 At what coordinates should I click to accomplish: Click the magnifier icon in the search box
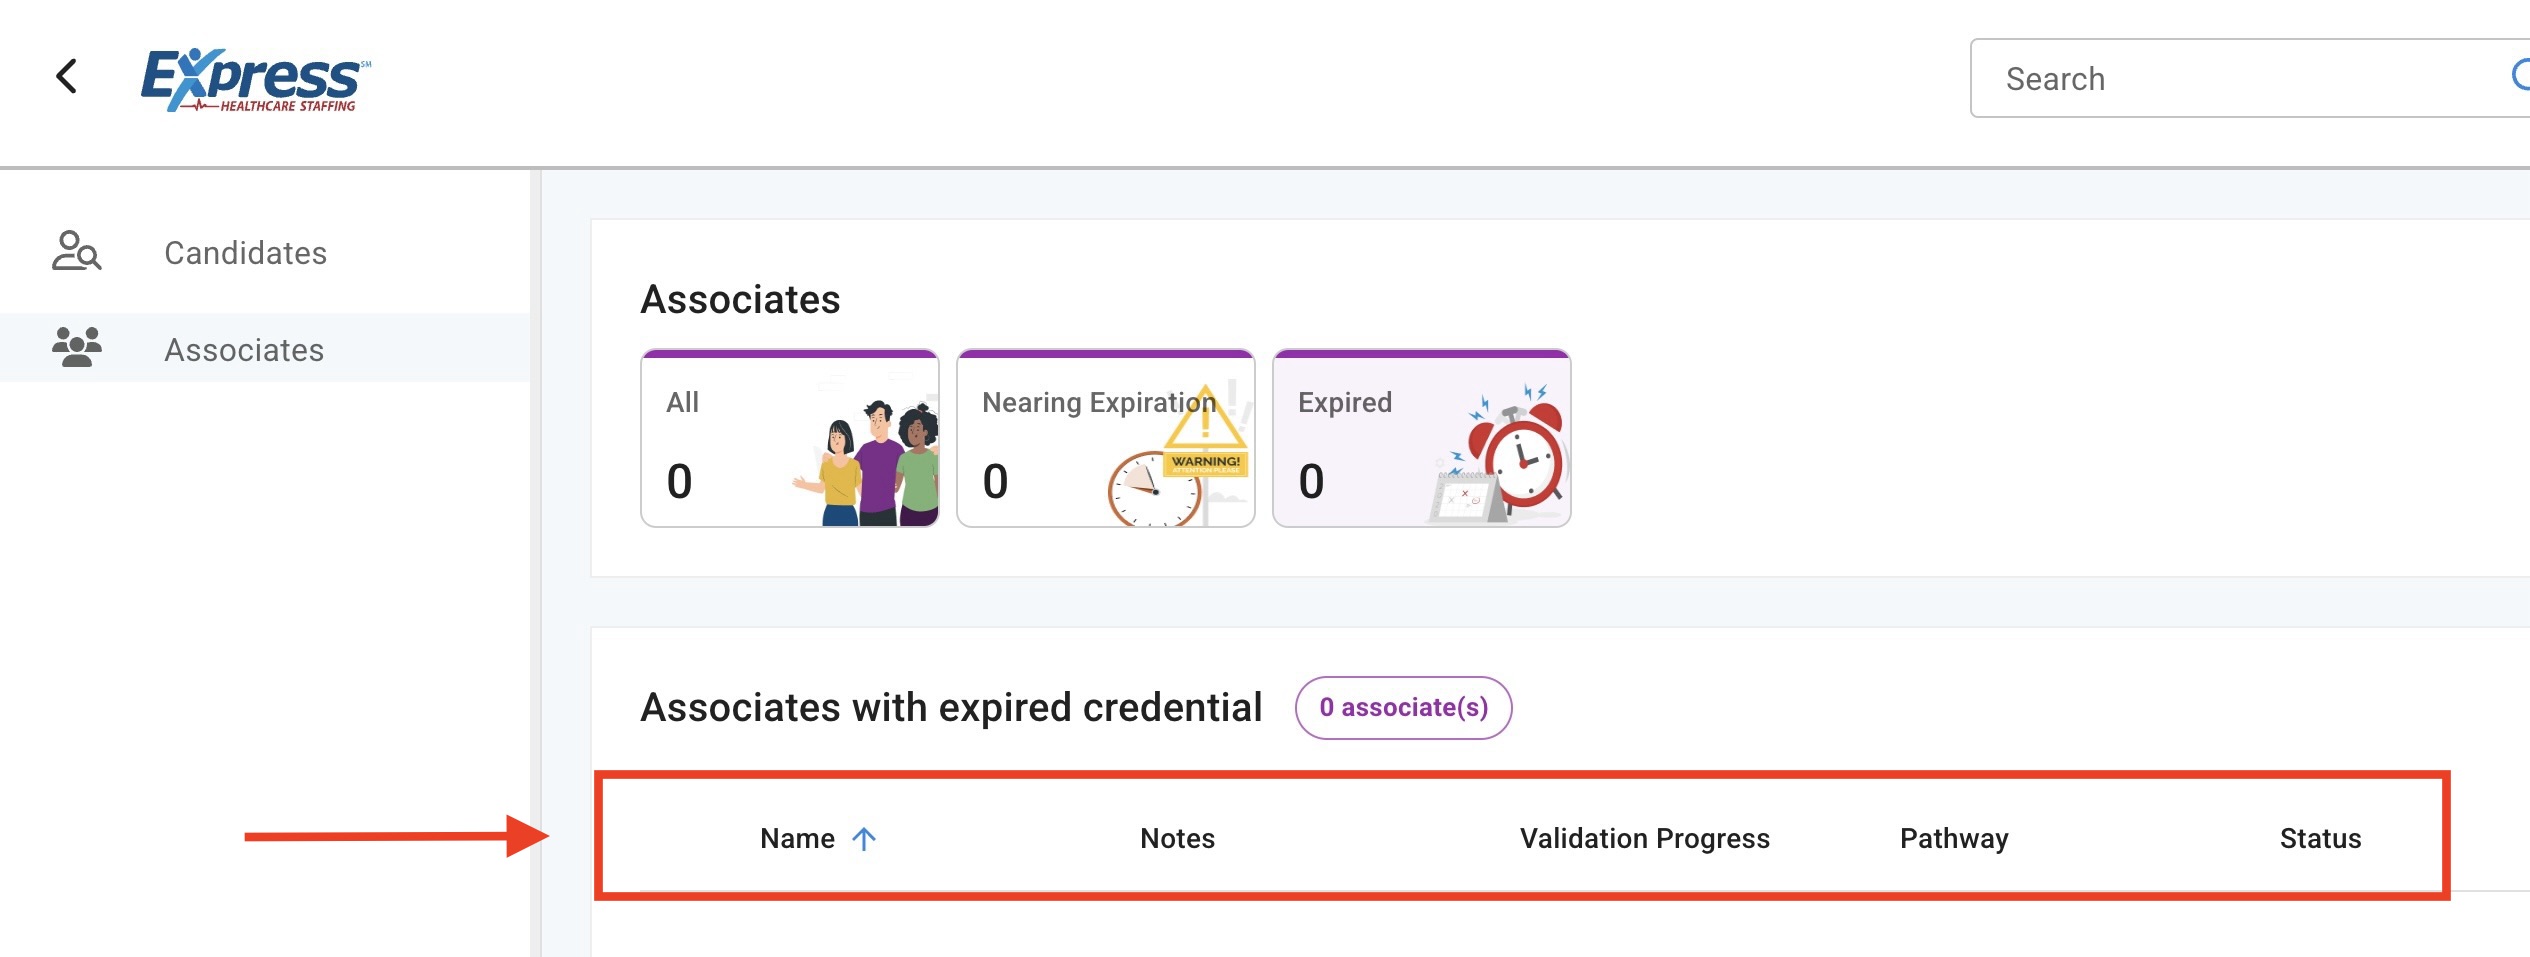(x=2520, y=76)
